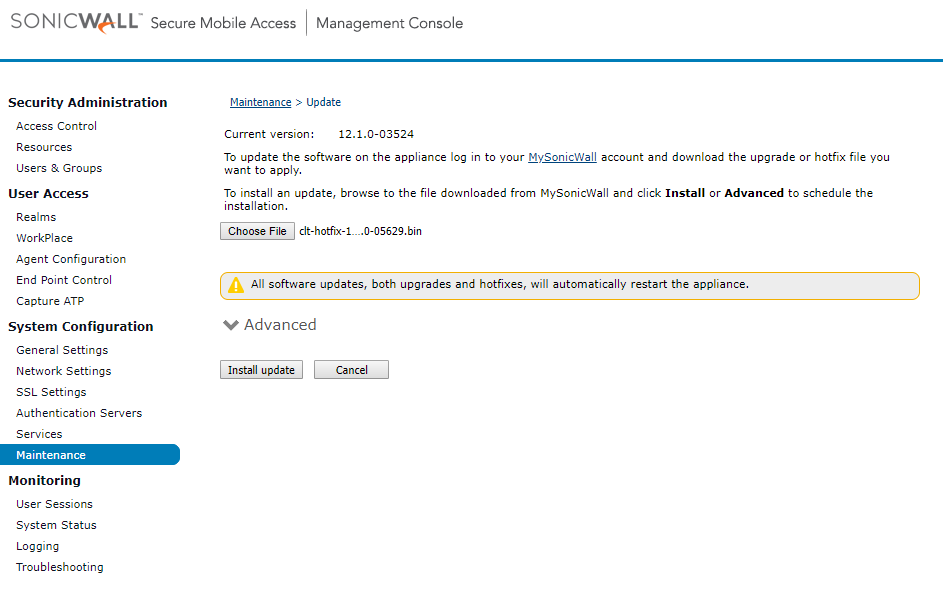Image resolution: width=943 pixels, height=599 pixels.
Task: Open End Point Control page
Action: pos(64,280)
